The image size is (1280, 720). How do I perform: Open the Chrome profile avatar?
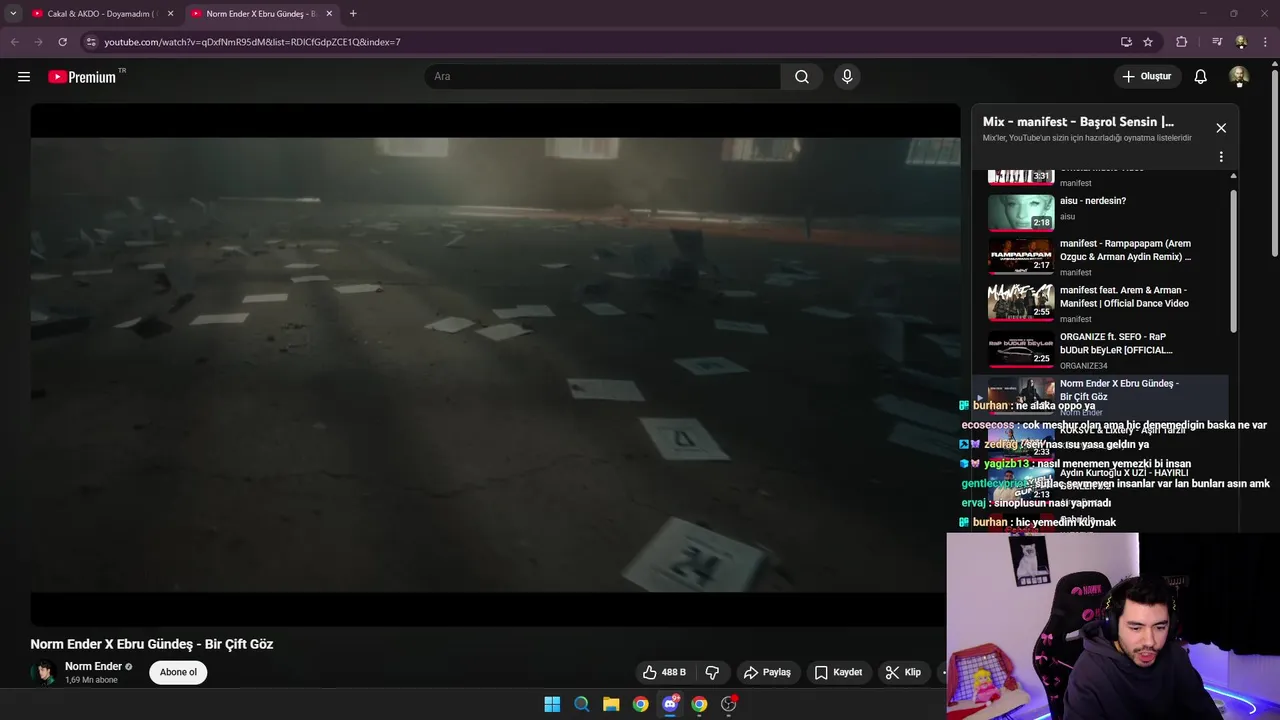coord(1241,42)
